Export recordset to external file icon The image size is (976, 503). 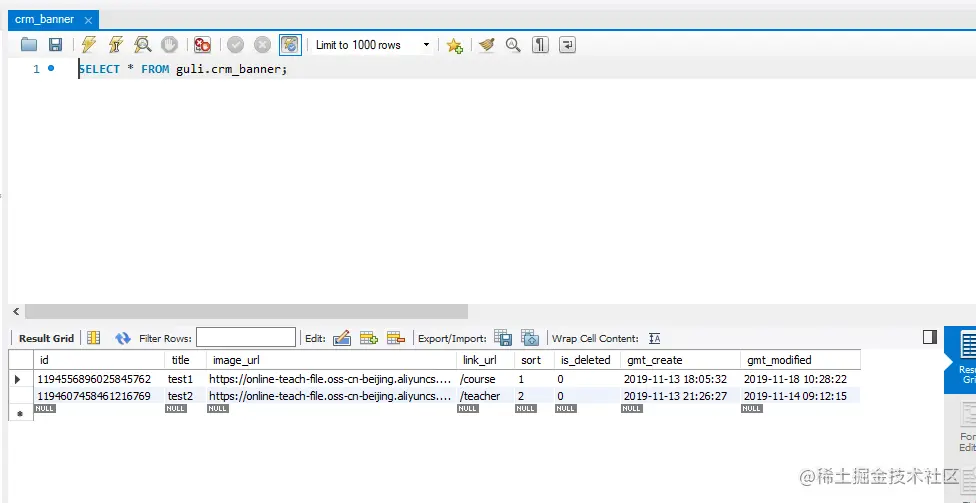pos(503,337)
